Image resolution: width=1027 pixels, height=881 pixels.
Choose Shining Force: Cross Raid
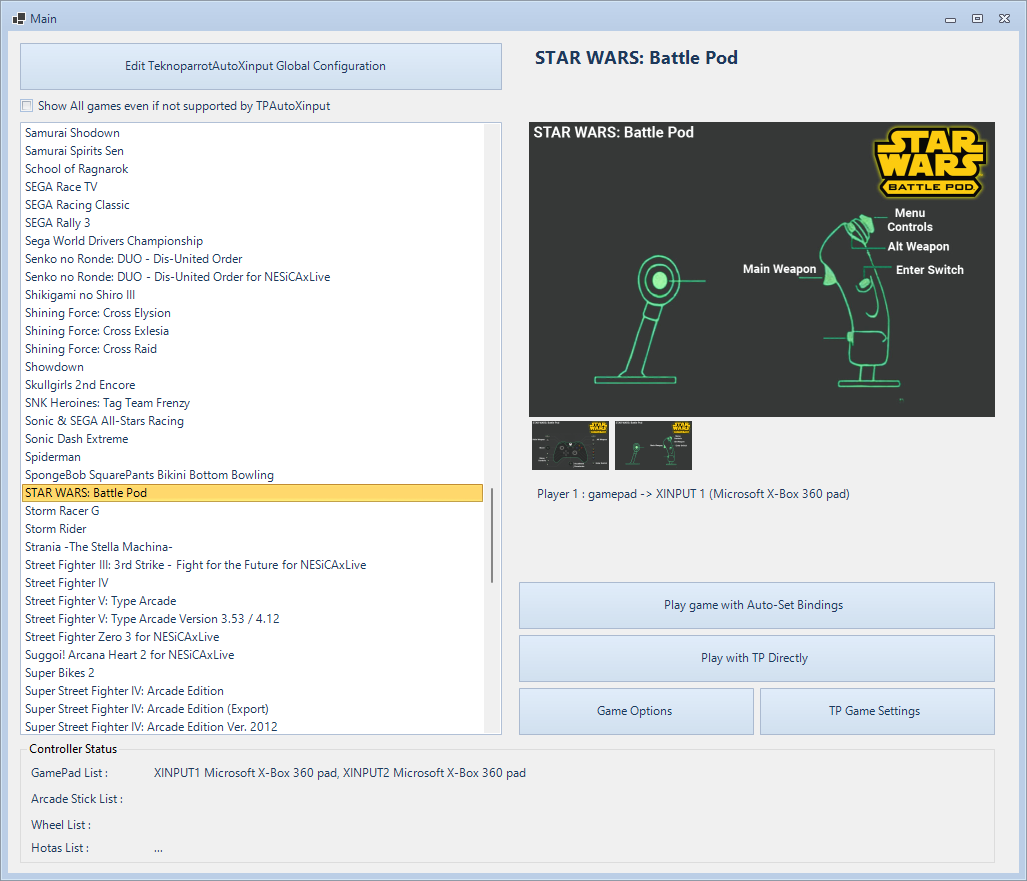point(252,349)
